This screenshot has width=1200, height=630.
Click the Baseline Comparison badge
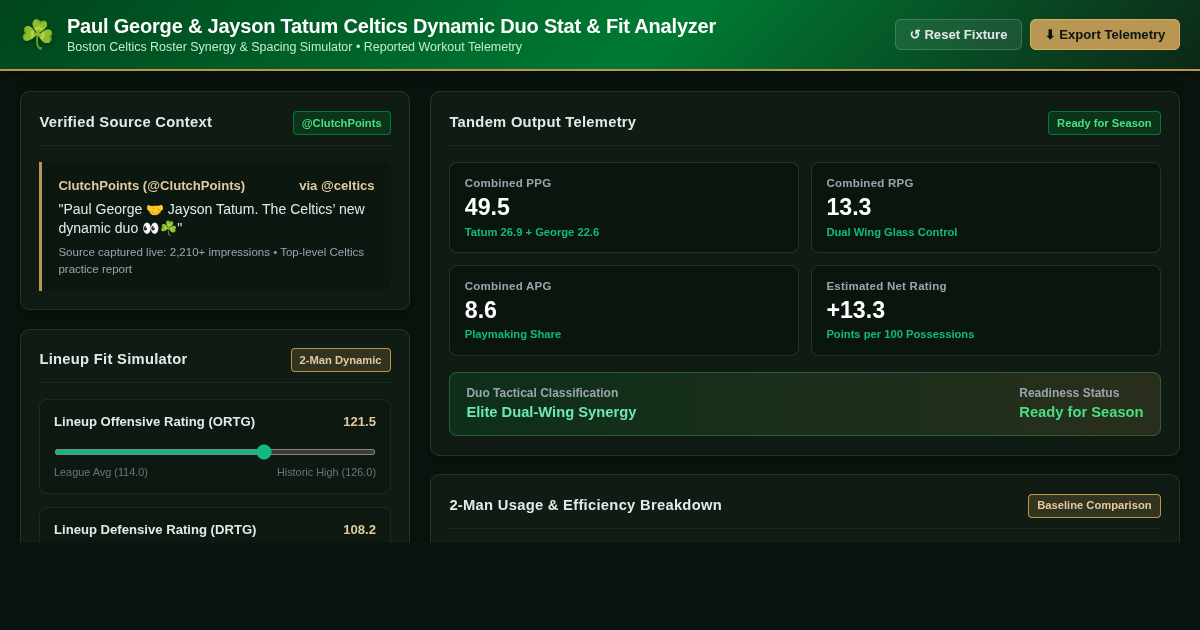(x=1094, y=506)
